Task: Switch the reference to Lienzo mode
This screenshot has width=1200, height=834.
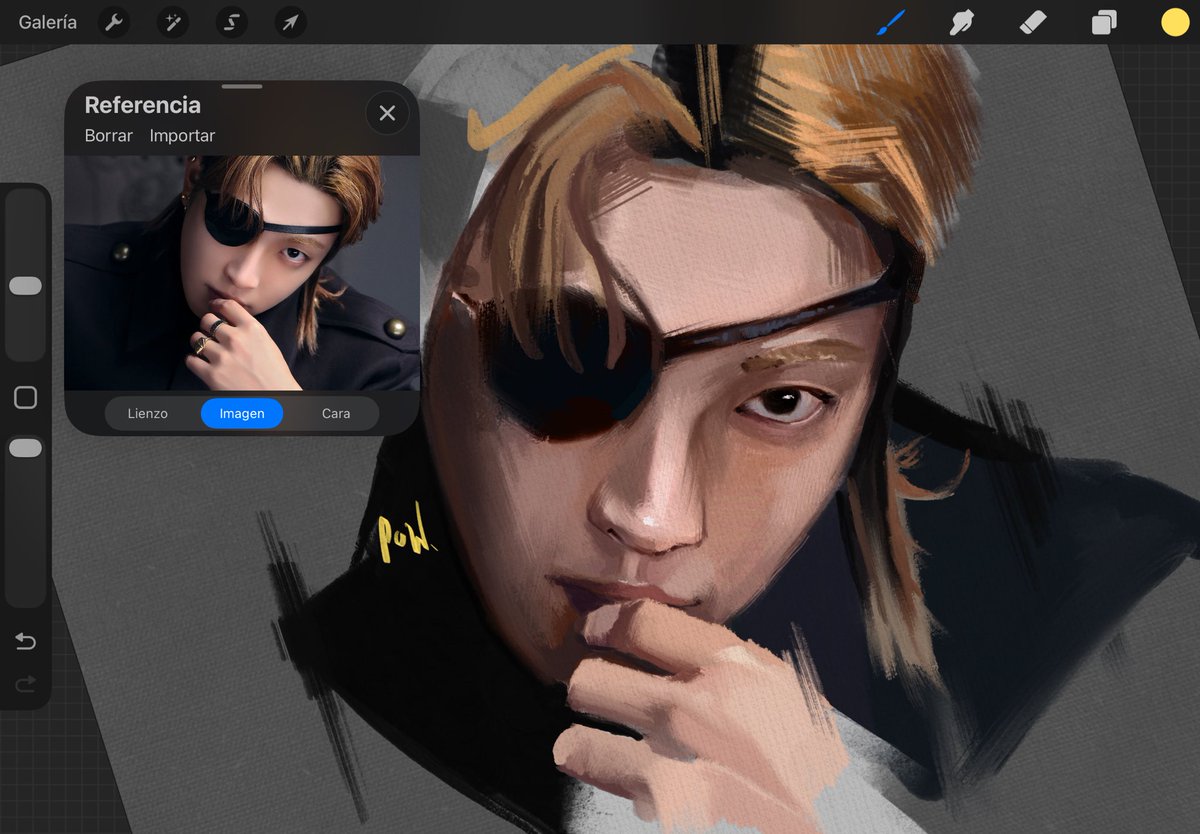Action: [148, 413]
